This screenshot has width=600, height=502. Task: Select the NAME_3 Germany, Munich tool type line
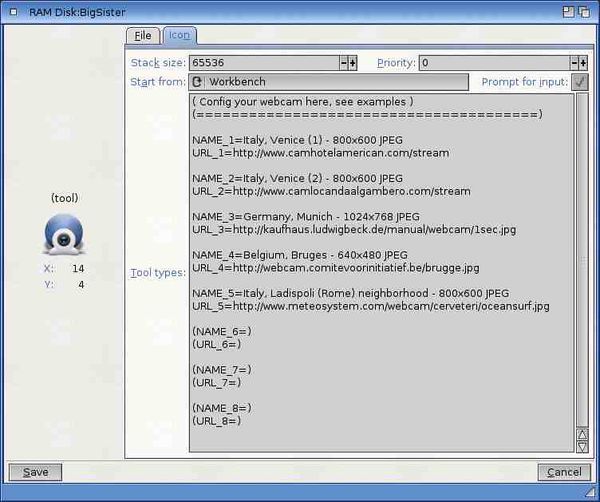coord(306,216)
